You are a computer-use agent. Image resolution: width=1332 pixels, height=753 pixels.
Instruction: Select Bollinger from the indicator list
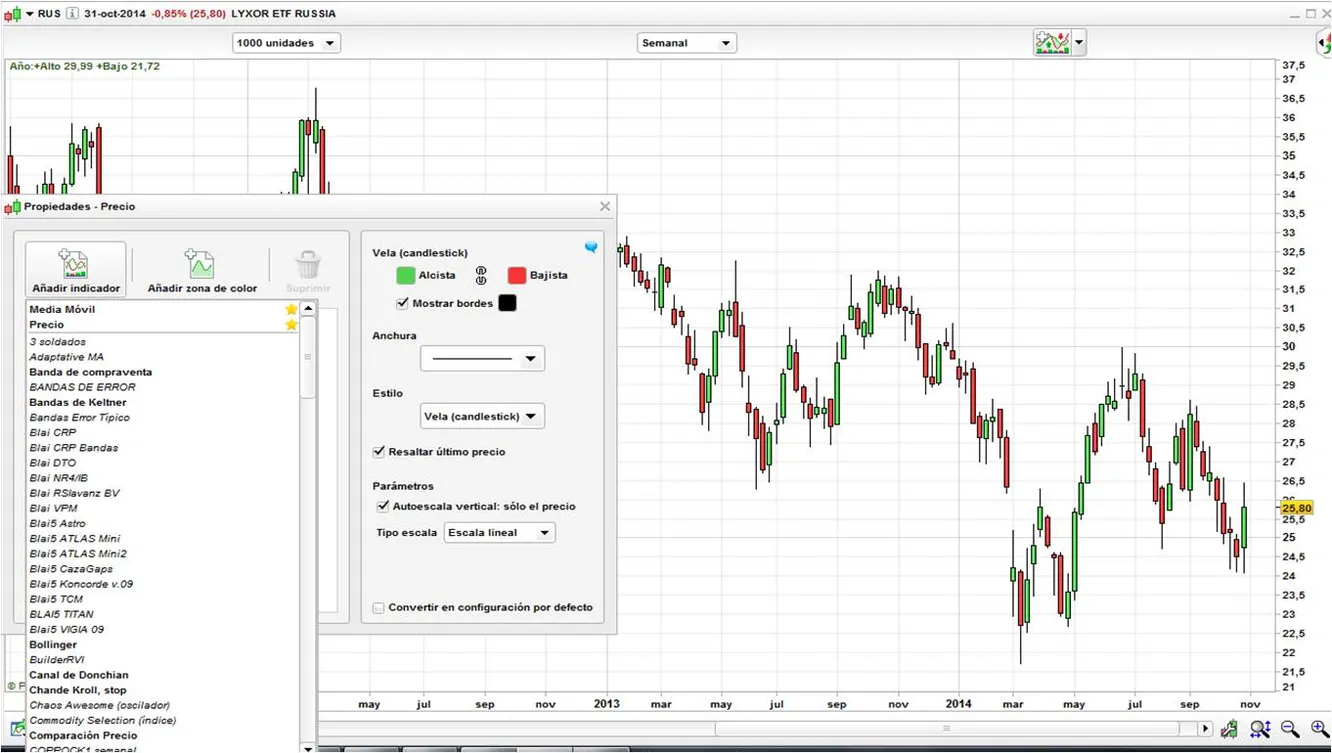(53, 645)
